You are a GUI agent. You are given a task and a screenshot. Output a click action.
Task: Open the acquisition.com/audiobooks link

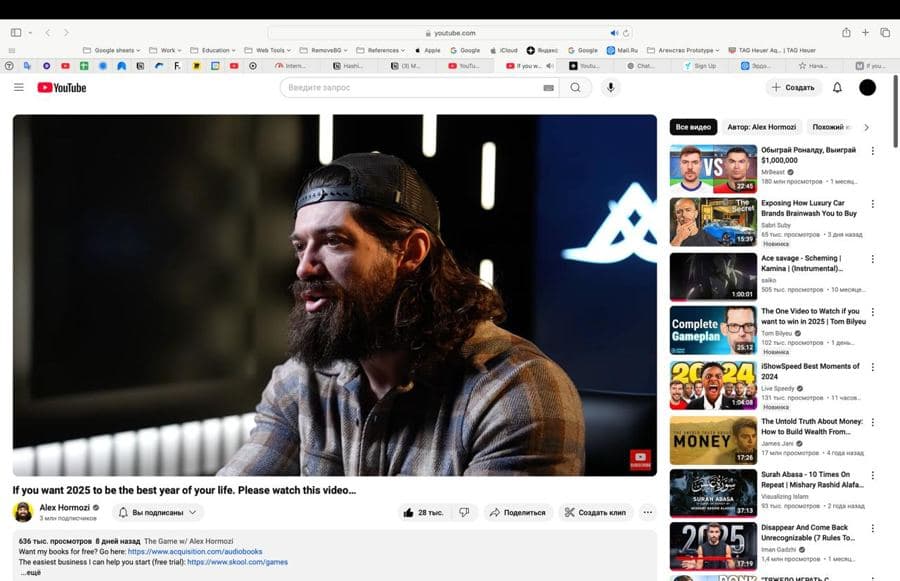click(x=195, y=552)
